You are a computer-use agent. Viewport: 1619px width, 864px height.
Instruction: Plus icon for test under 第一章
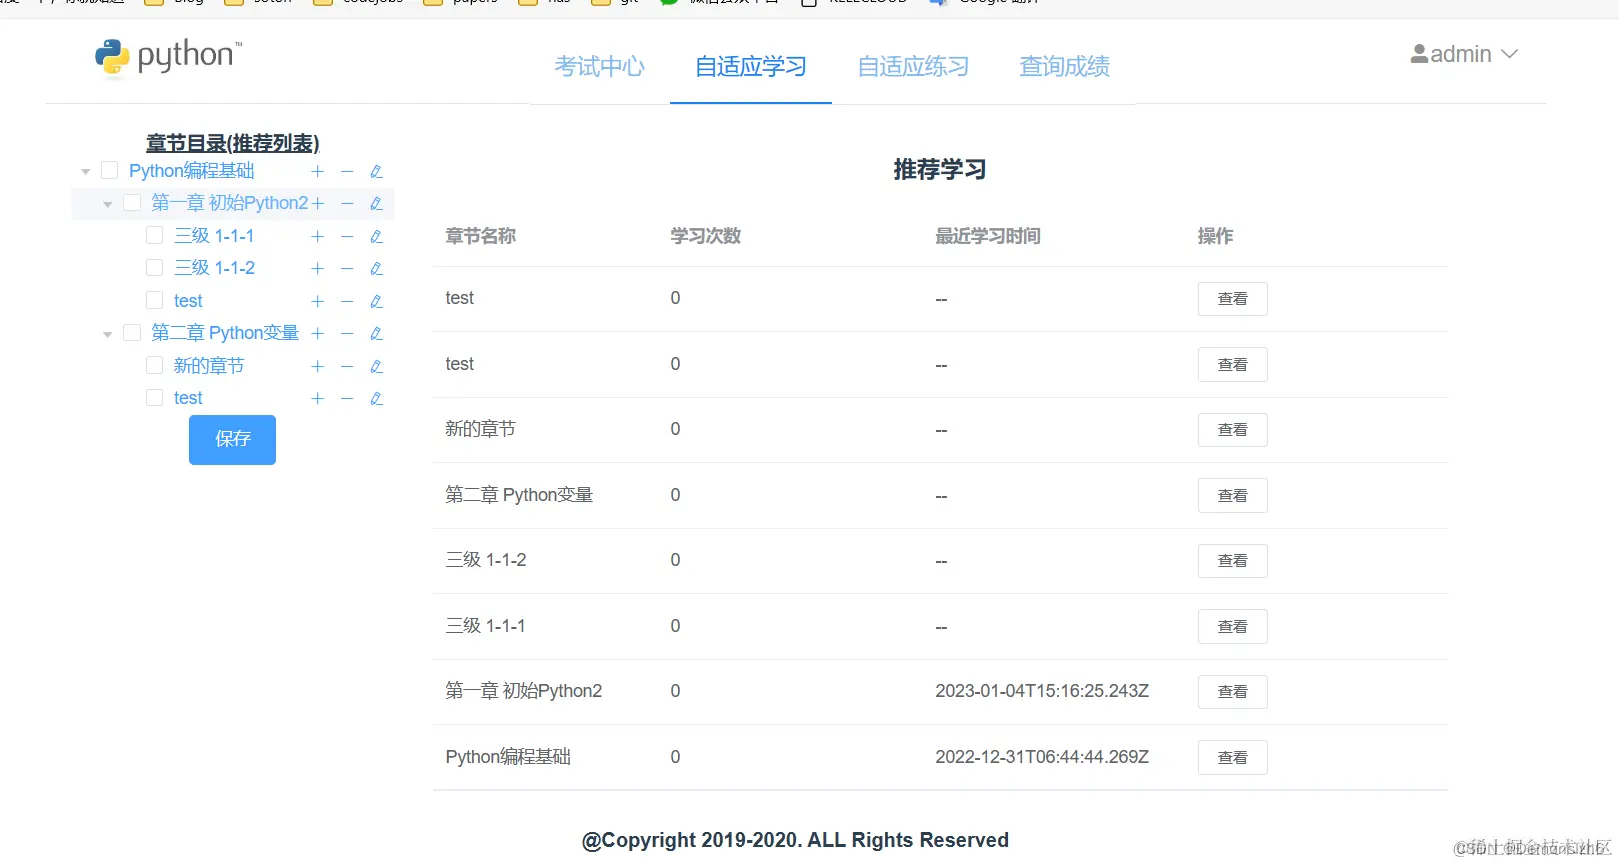click(x=317, y=302)
